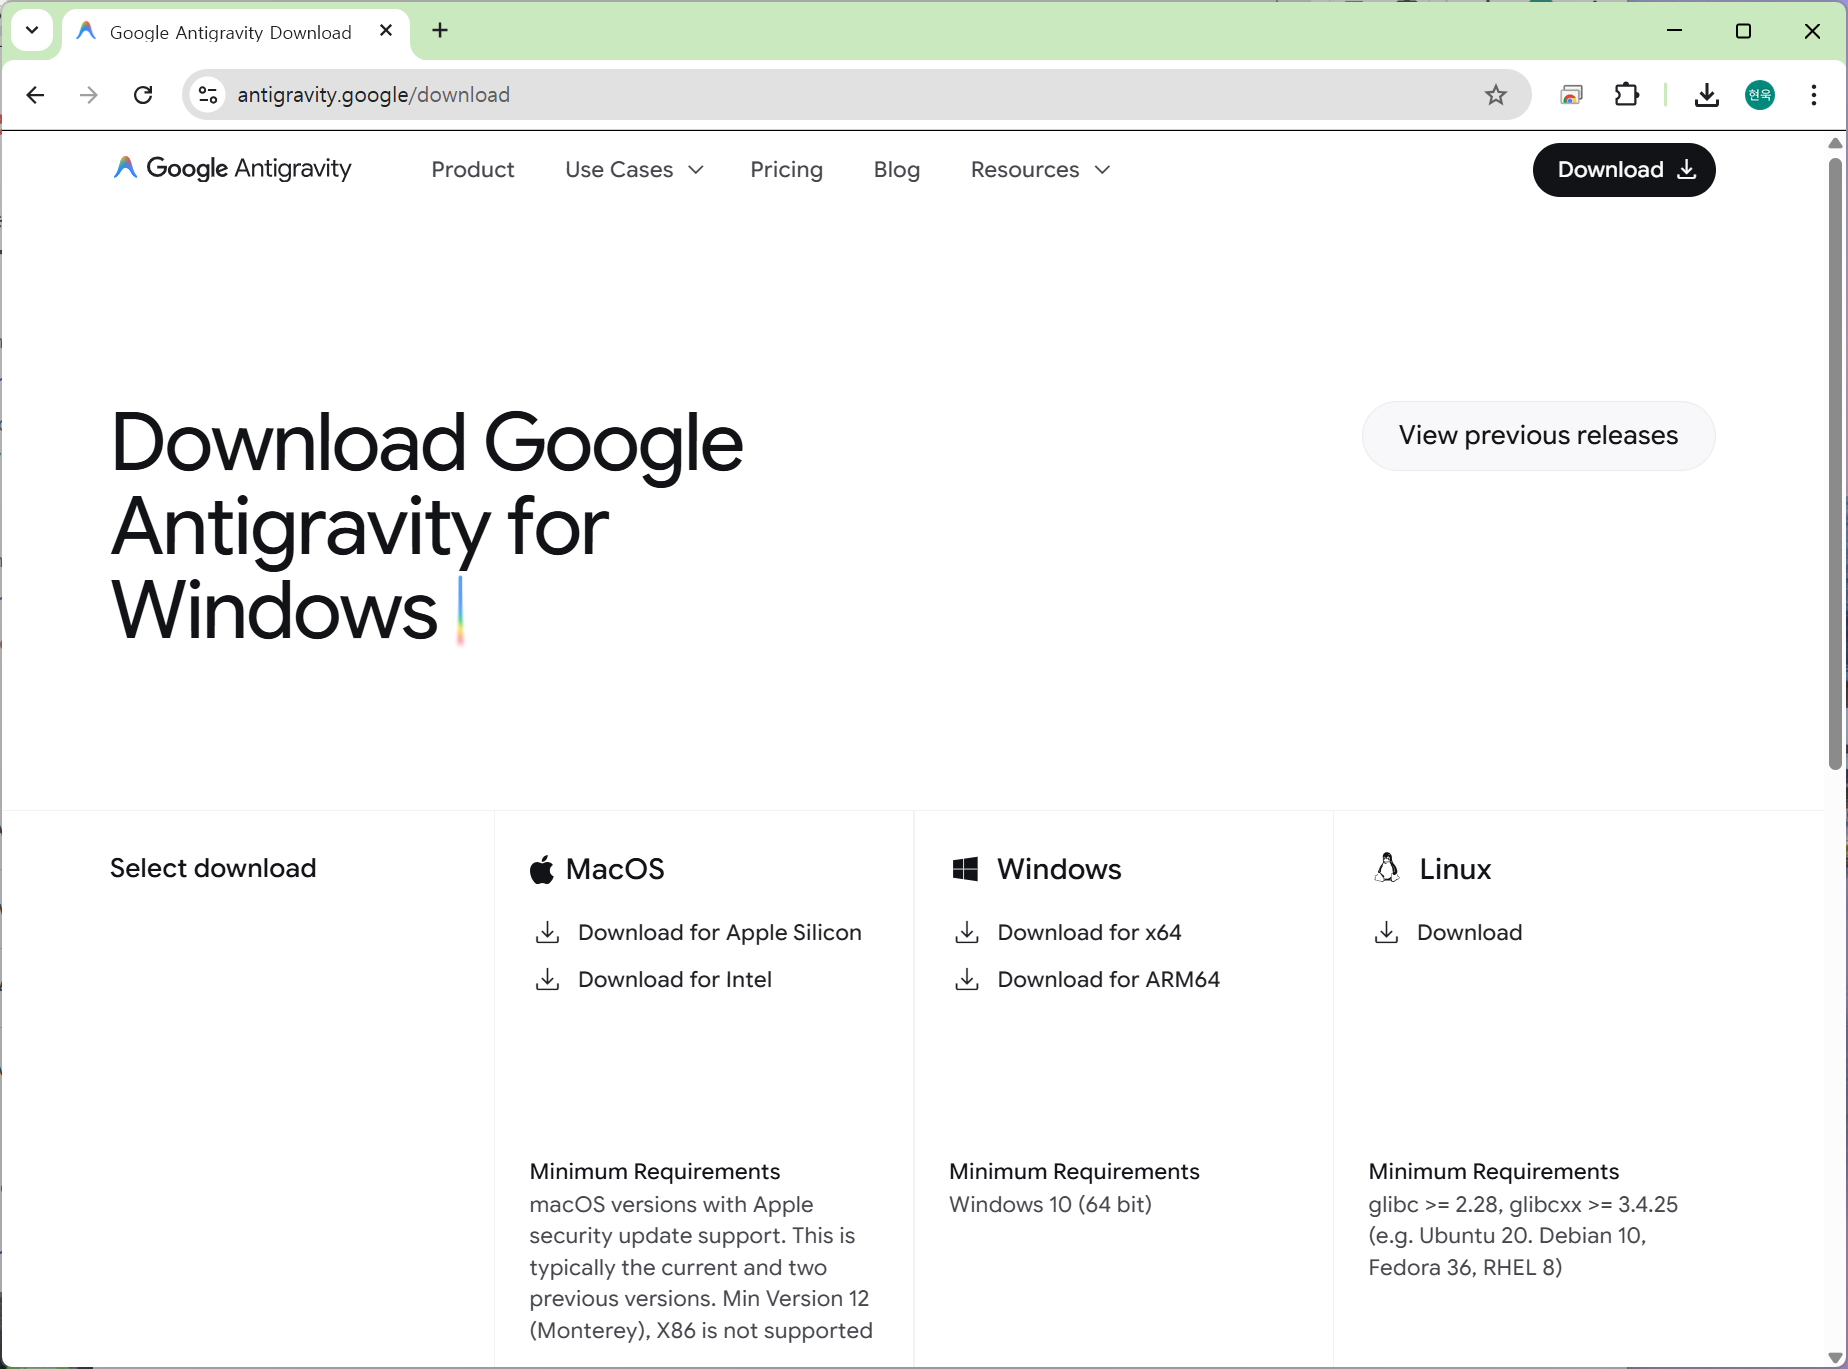Image resolution: width=1848 pixels, height=1369 pixels.
Task: Click the forward navigation arrow
Action: click(89, 95)
